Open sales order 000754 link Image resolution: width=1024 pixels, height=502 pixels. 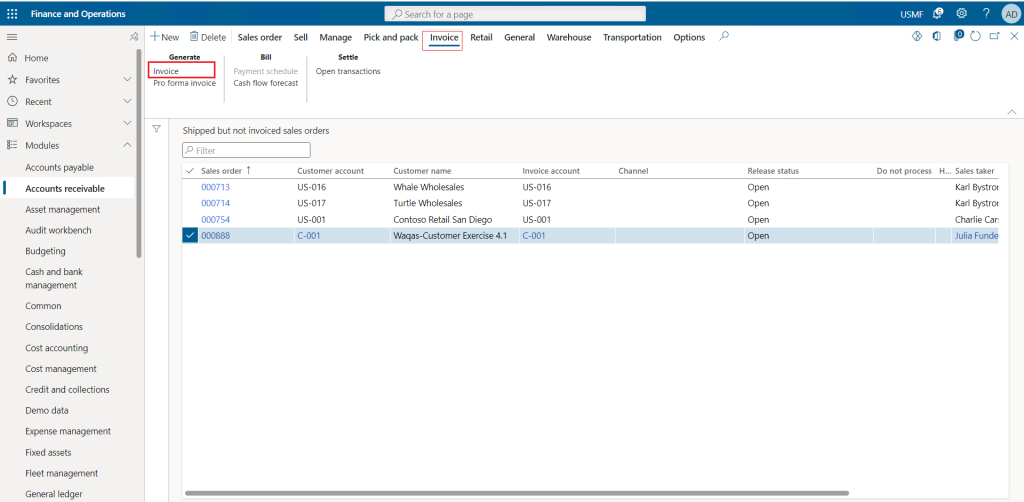pos(216,219)
